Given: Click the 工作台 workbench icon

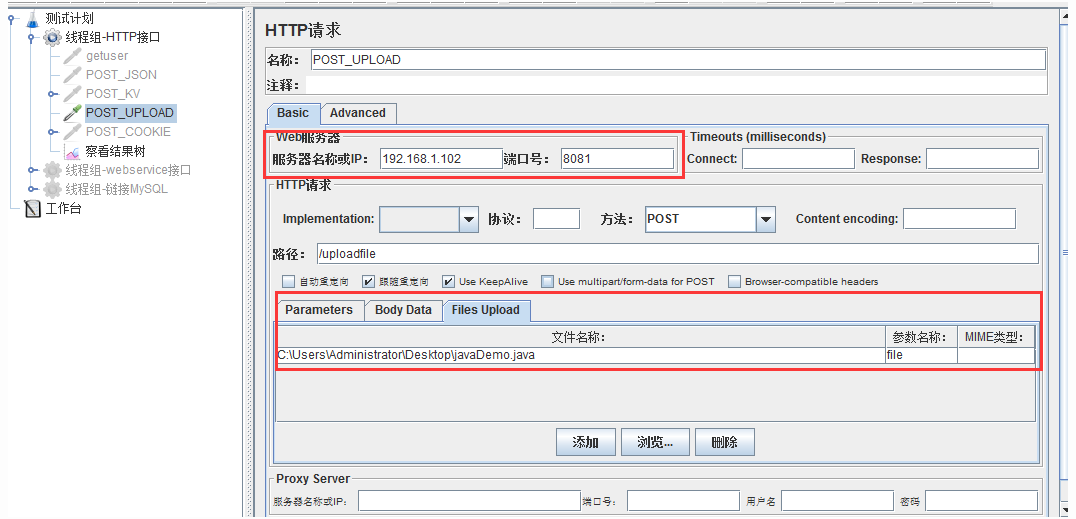Looking at the screenshot, I should click(32, 208).
